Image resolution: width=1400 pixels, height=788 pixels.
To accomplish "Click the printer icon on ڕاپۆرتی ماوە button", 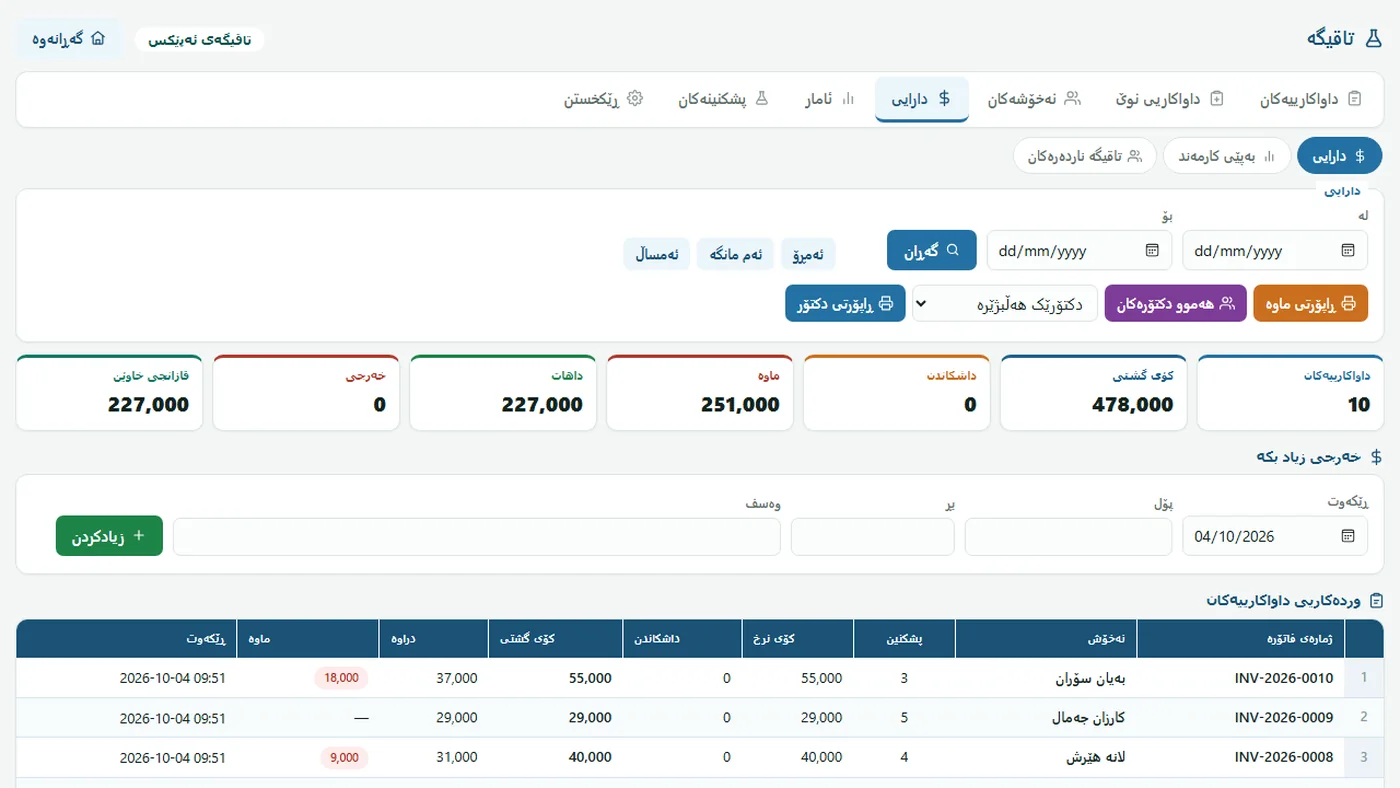I will (1348, 303).
